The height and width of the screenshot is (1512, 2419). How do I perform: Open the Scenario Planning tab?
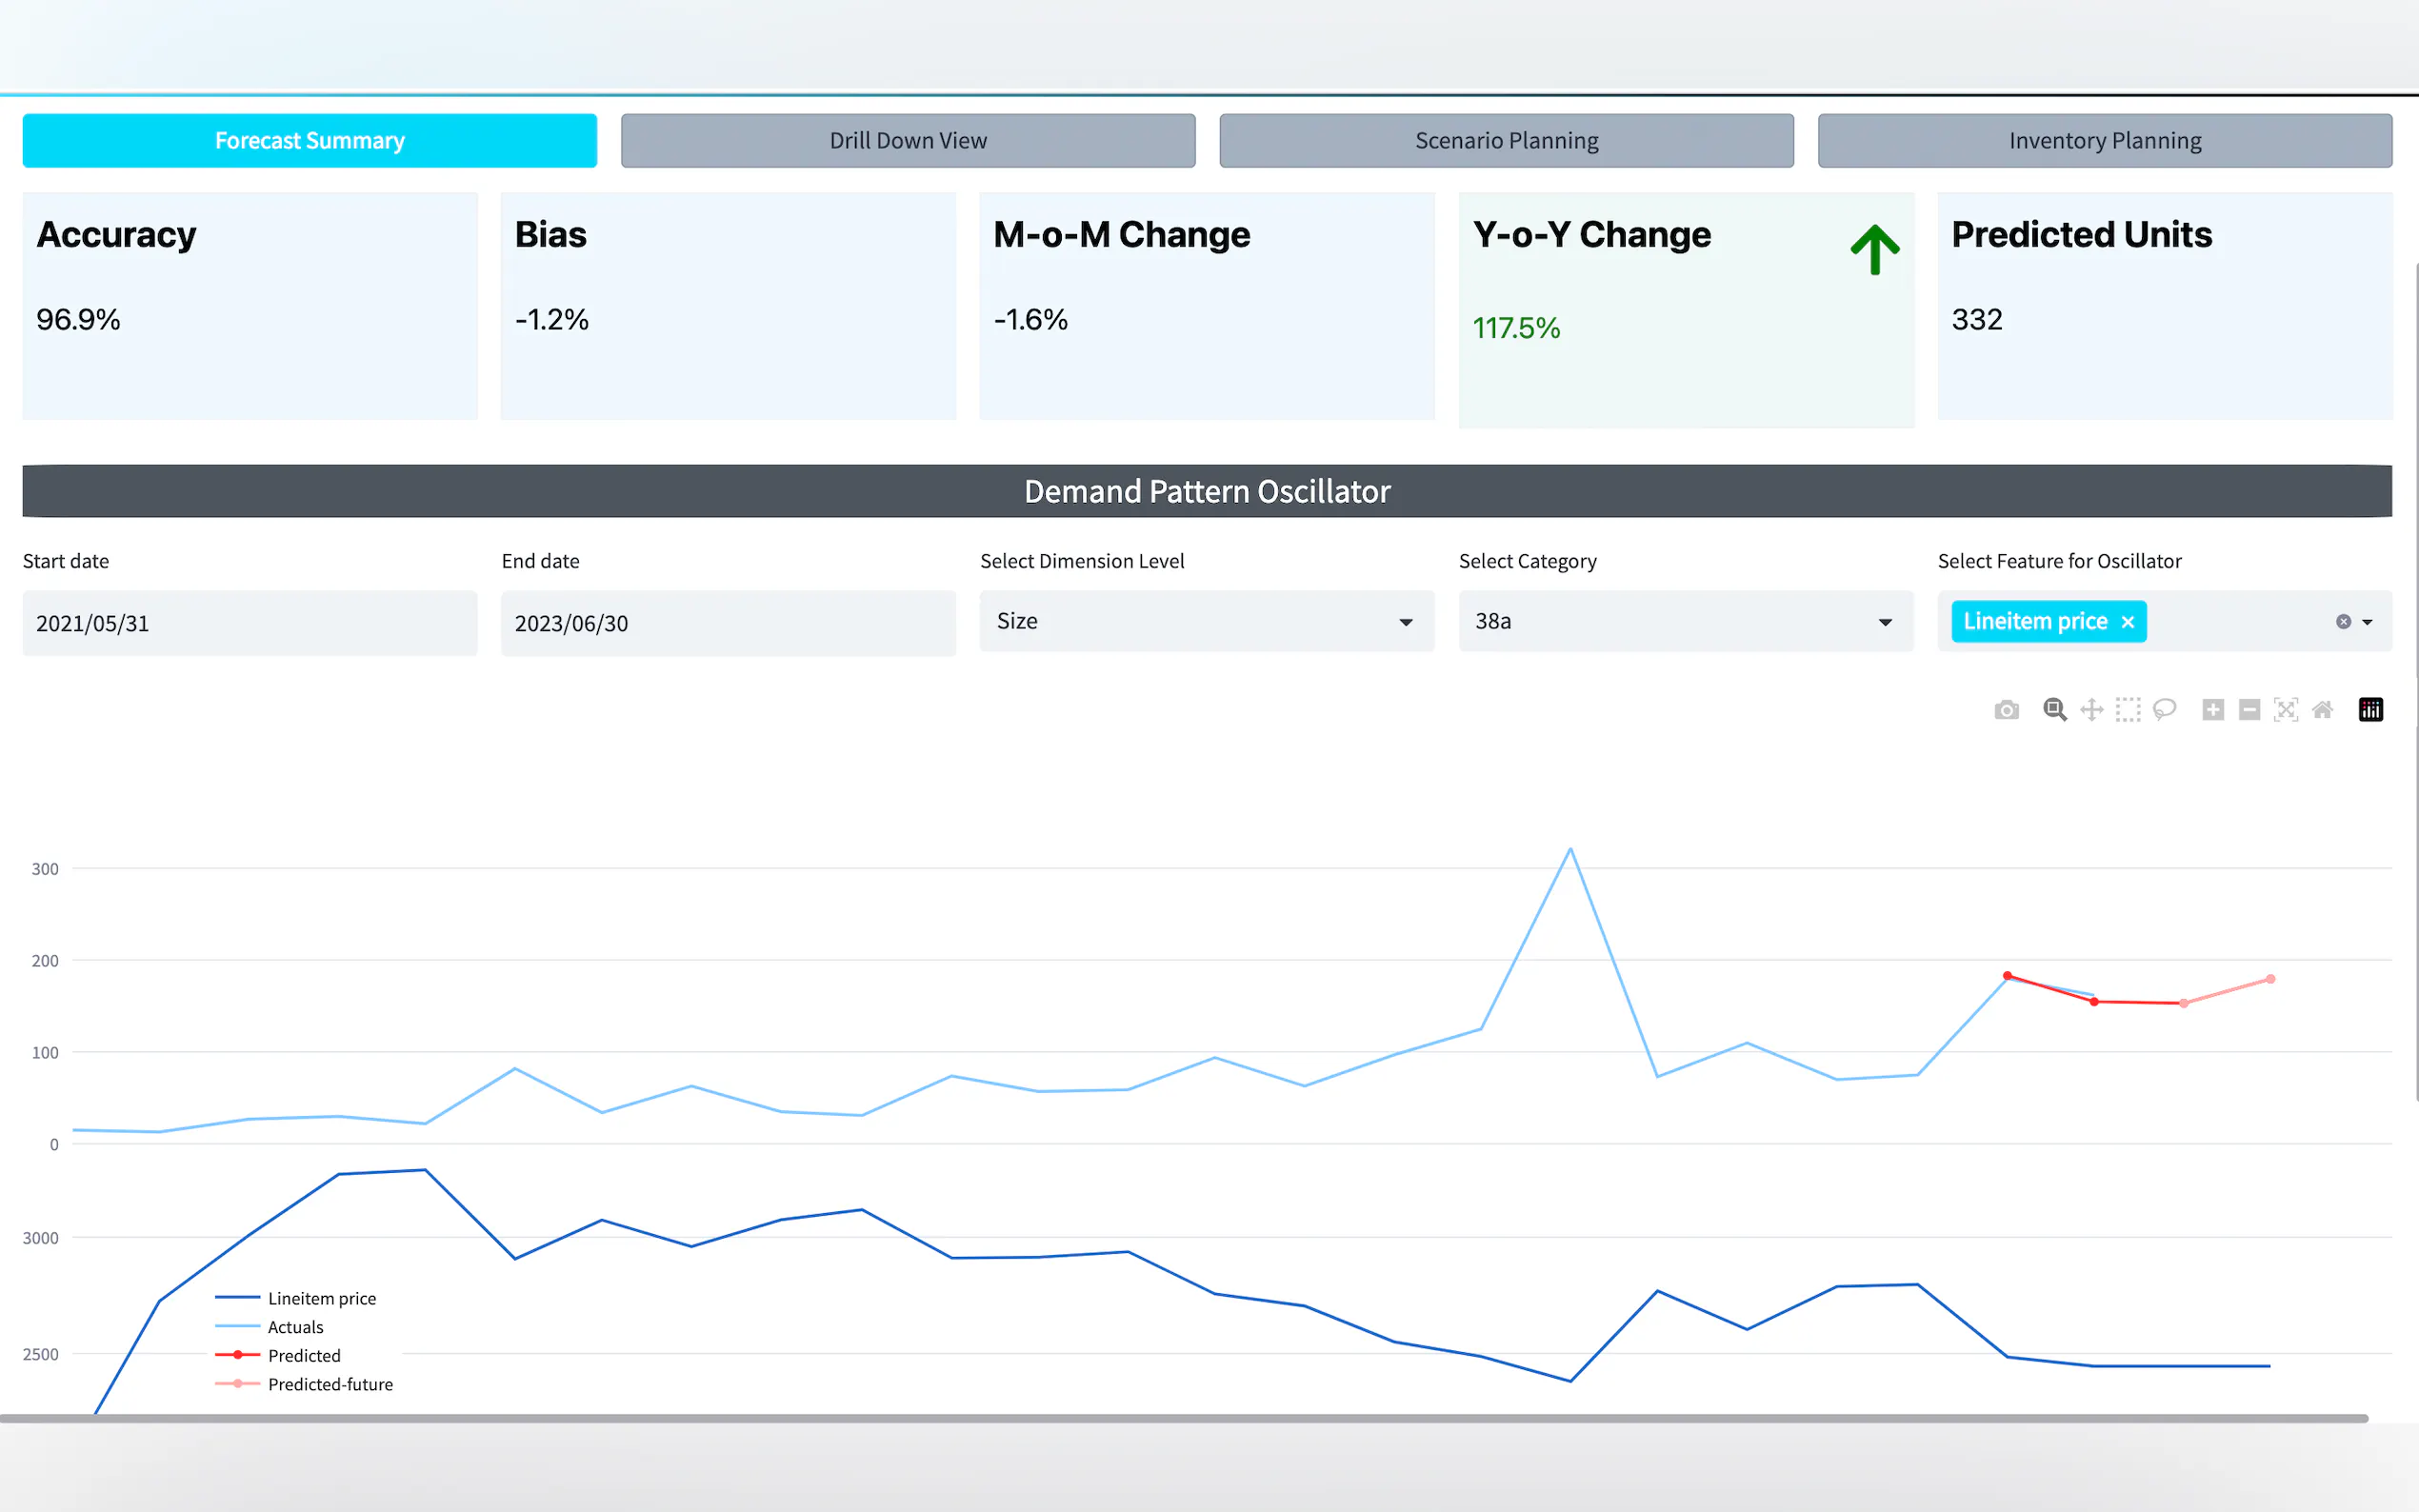1506,141
